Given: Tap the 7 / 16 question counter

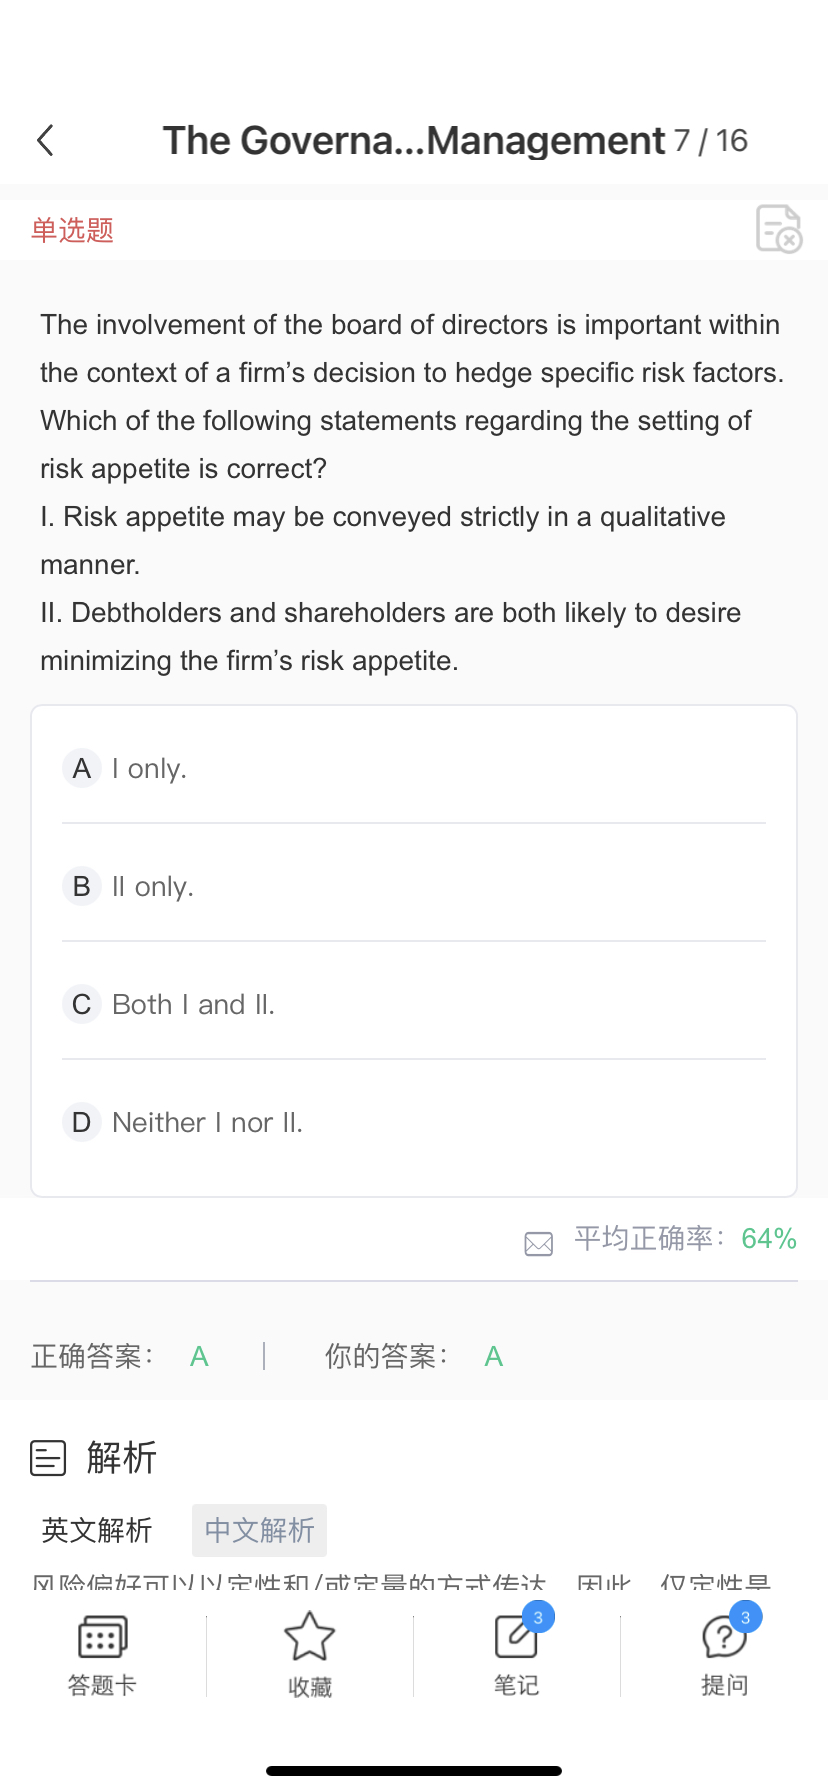Looking at the screenshot, I should [x=711, y=141].
